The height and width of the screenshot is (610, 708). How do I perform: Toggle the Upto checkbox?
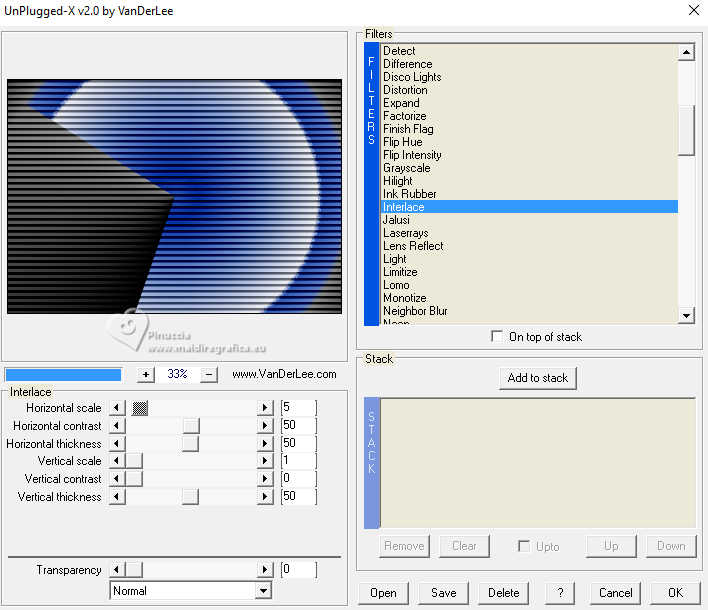click(x=524, y=546)
